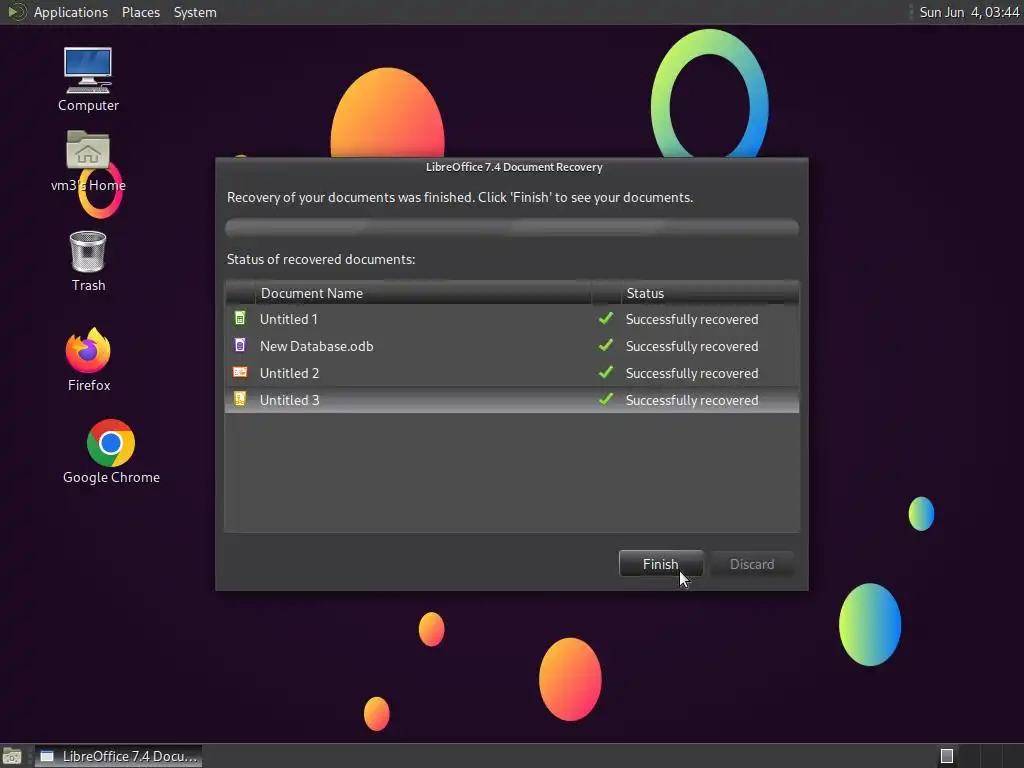Image resolution: width=1024 pixels, height=768 pixels.
Task: Select the New Database.odb document name
Action: coord(317,346)
